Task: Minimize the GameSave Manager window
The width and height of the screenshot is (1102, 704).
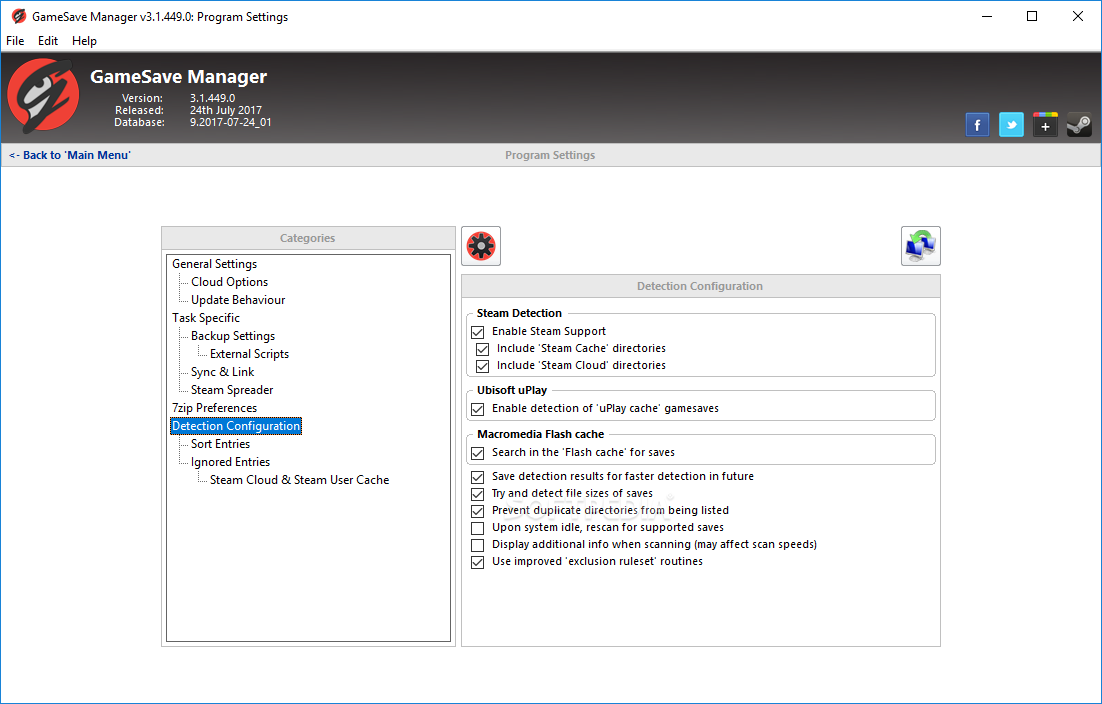Action: click(987, 16)
